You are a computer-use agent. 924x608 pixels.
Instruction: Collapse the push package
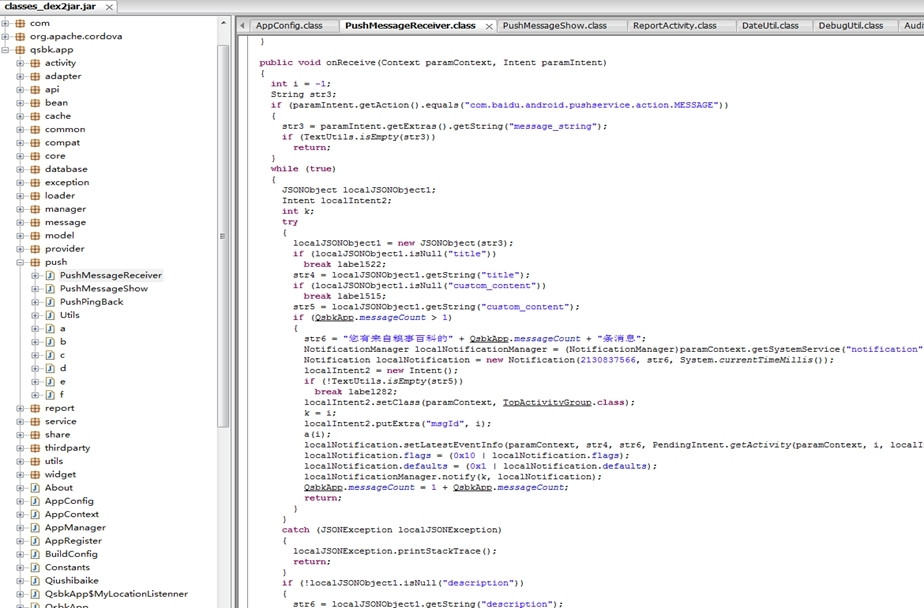20,262
